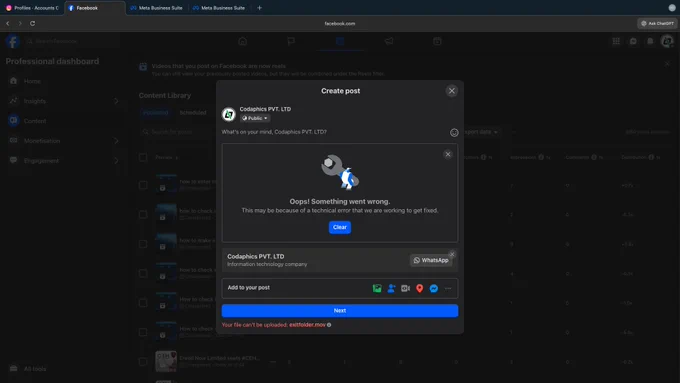680x383 pixels.
Task: Open Ask ChatGPT button
Action: (657, 23)
